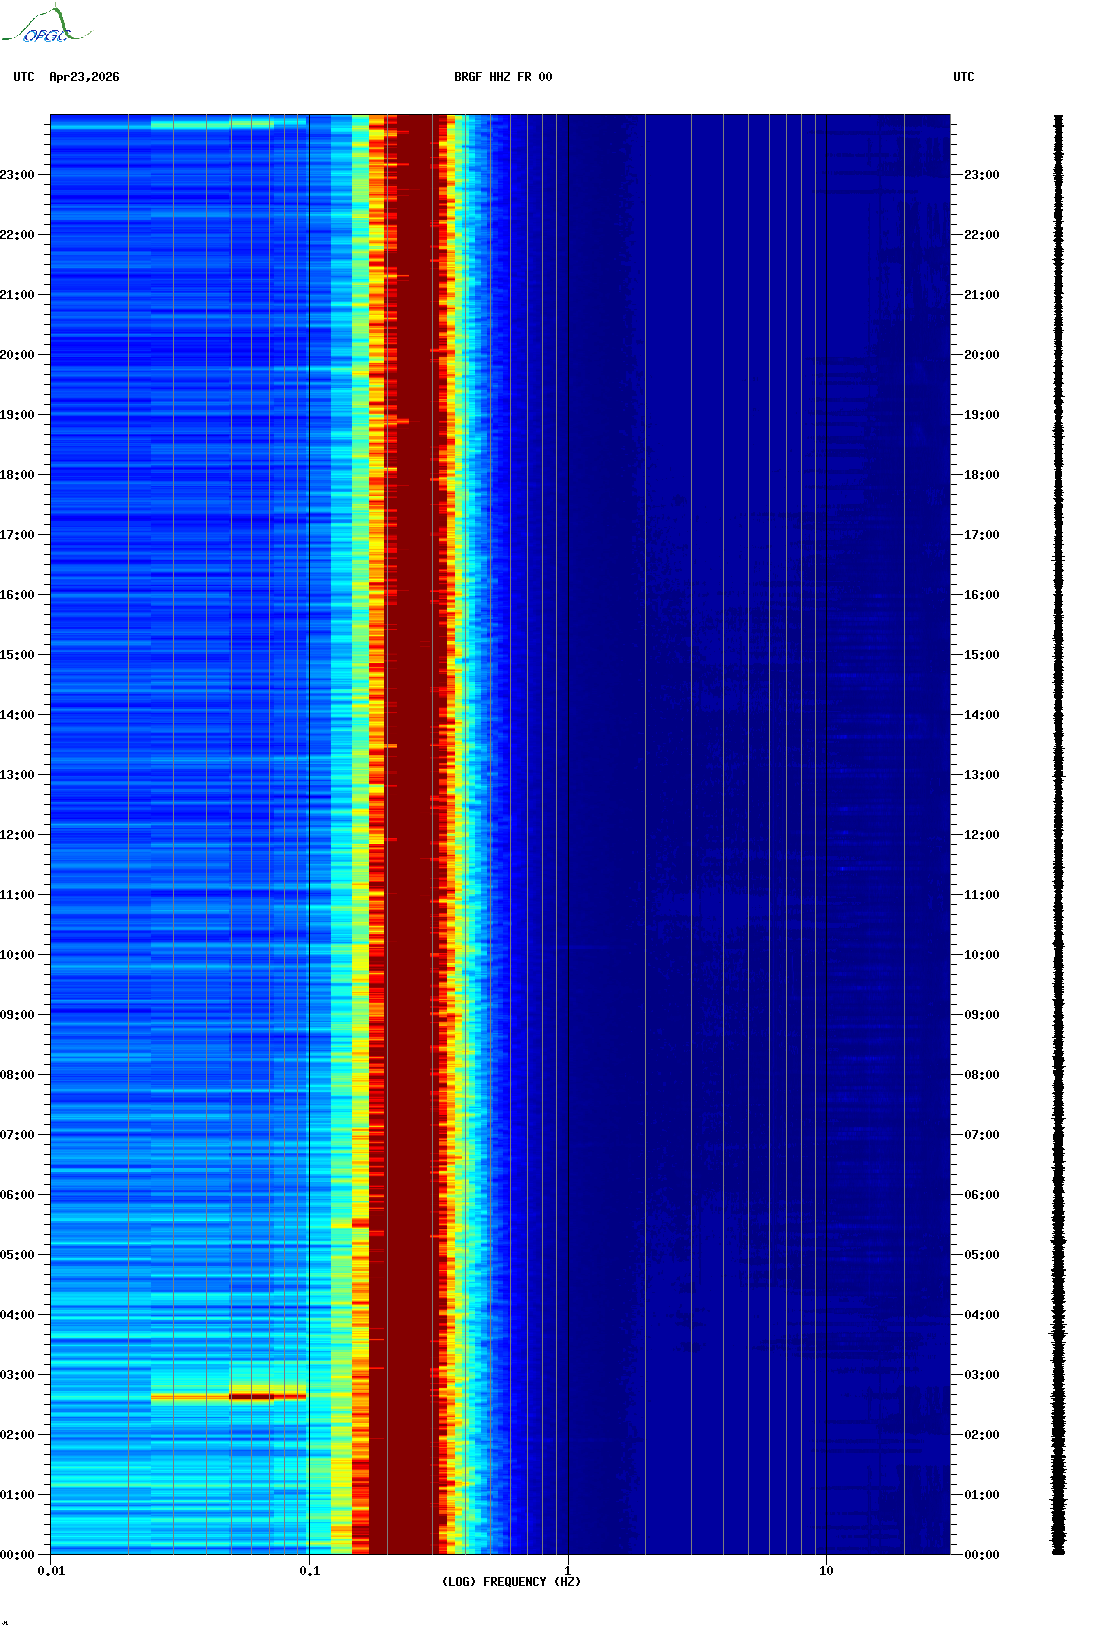Click 05:00 on the right time axis
This screenshot has height=1634, width=1102.
coord(982,1255)
